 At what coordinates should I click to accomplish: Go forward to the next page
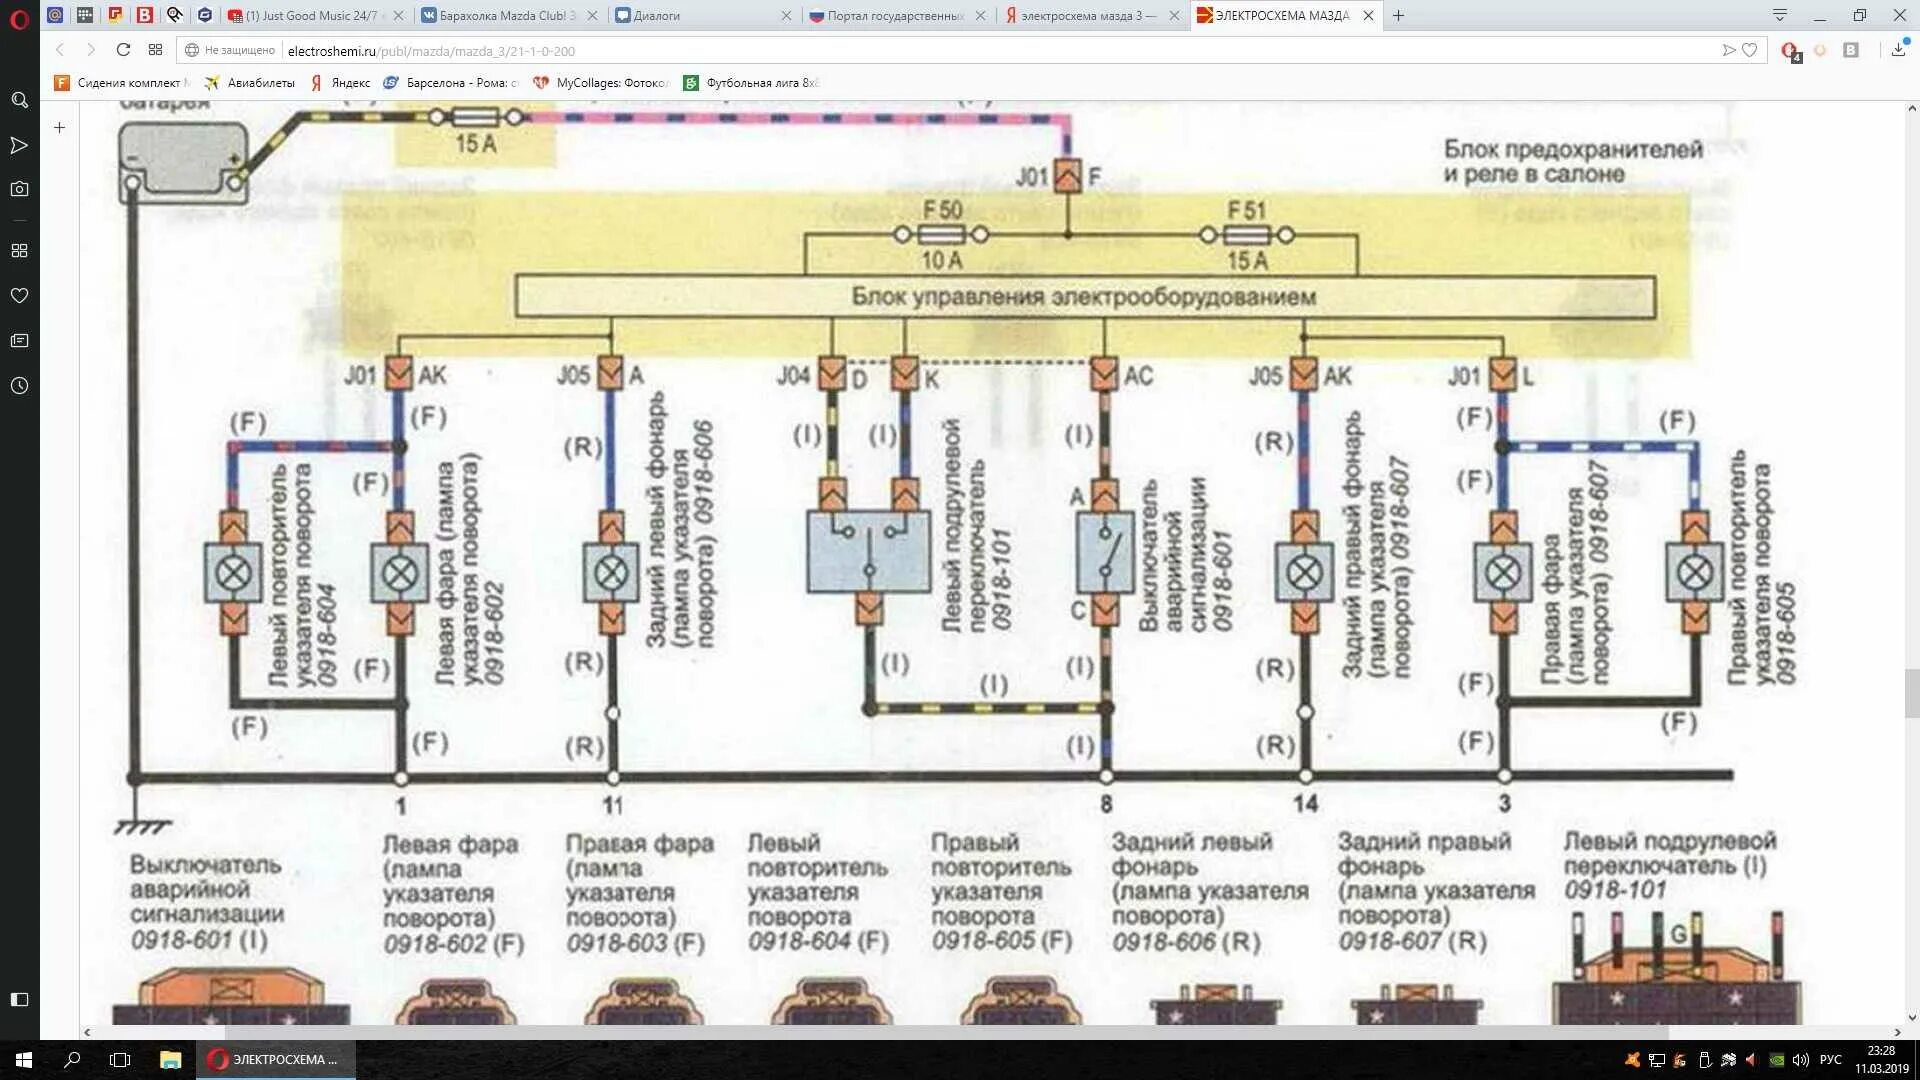[91, 50]
